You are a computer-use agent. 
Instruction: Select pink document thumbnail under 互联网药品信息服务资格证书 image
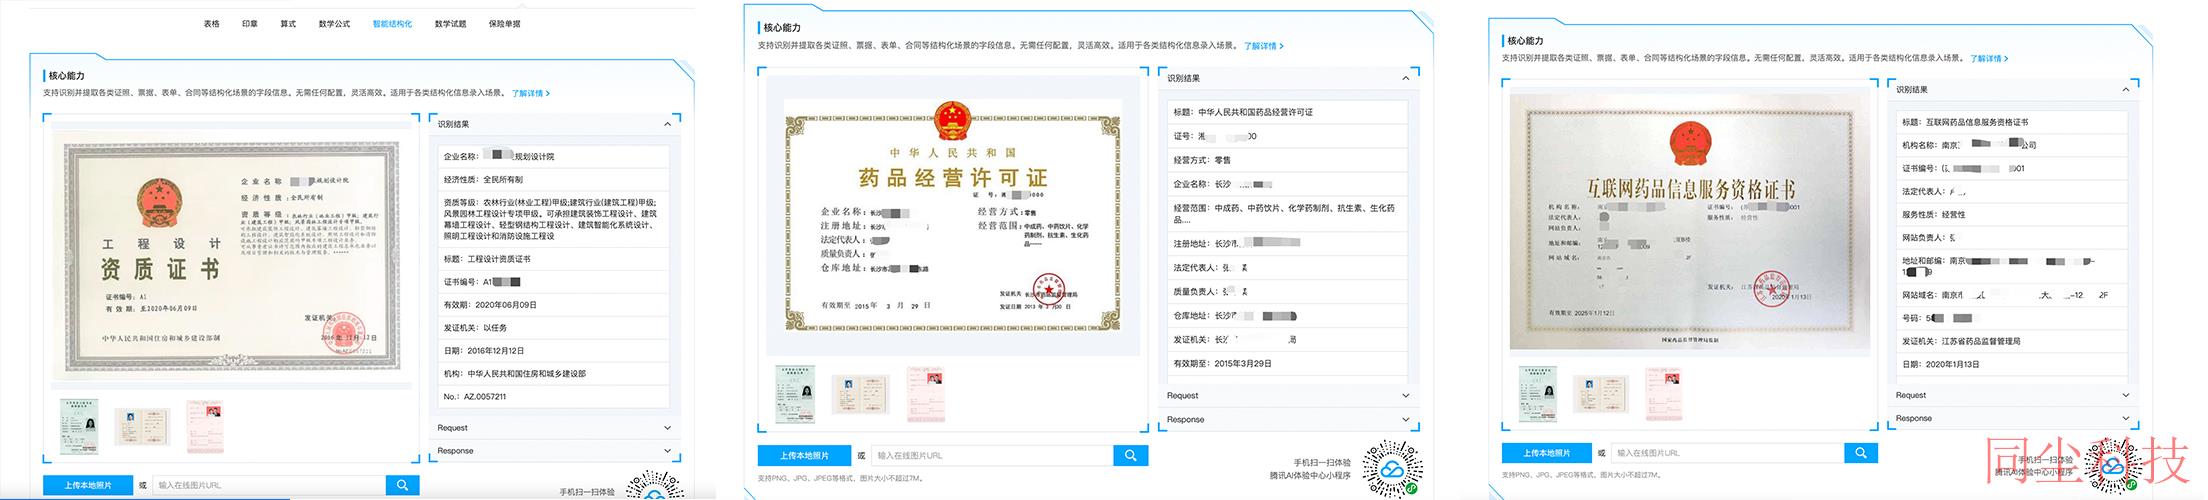tap(1664, 393)
